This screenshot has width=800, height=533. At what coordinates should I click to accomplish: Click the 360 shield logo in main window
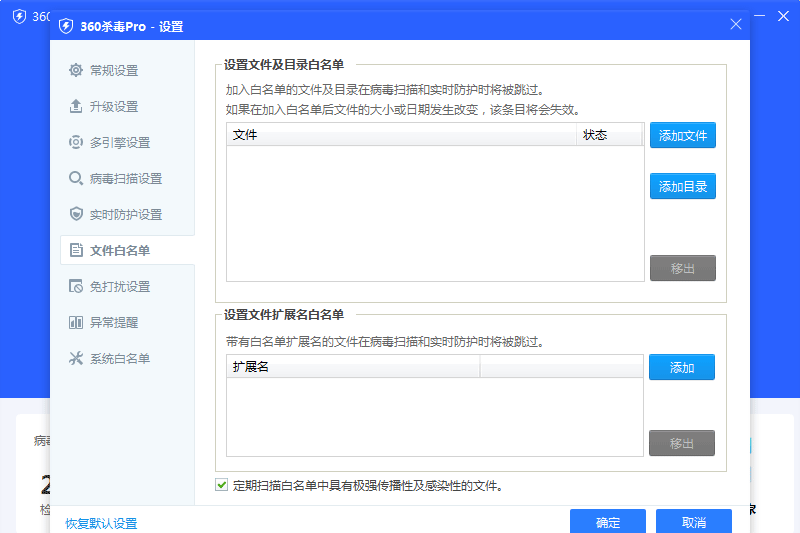click(x=19, y=16)
